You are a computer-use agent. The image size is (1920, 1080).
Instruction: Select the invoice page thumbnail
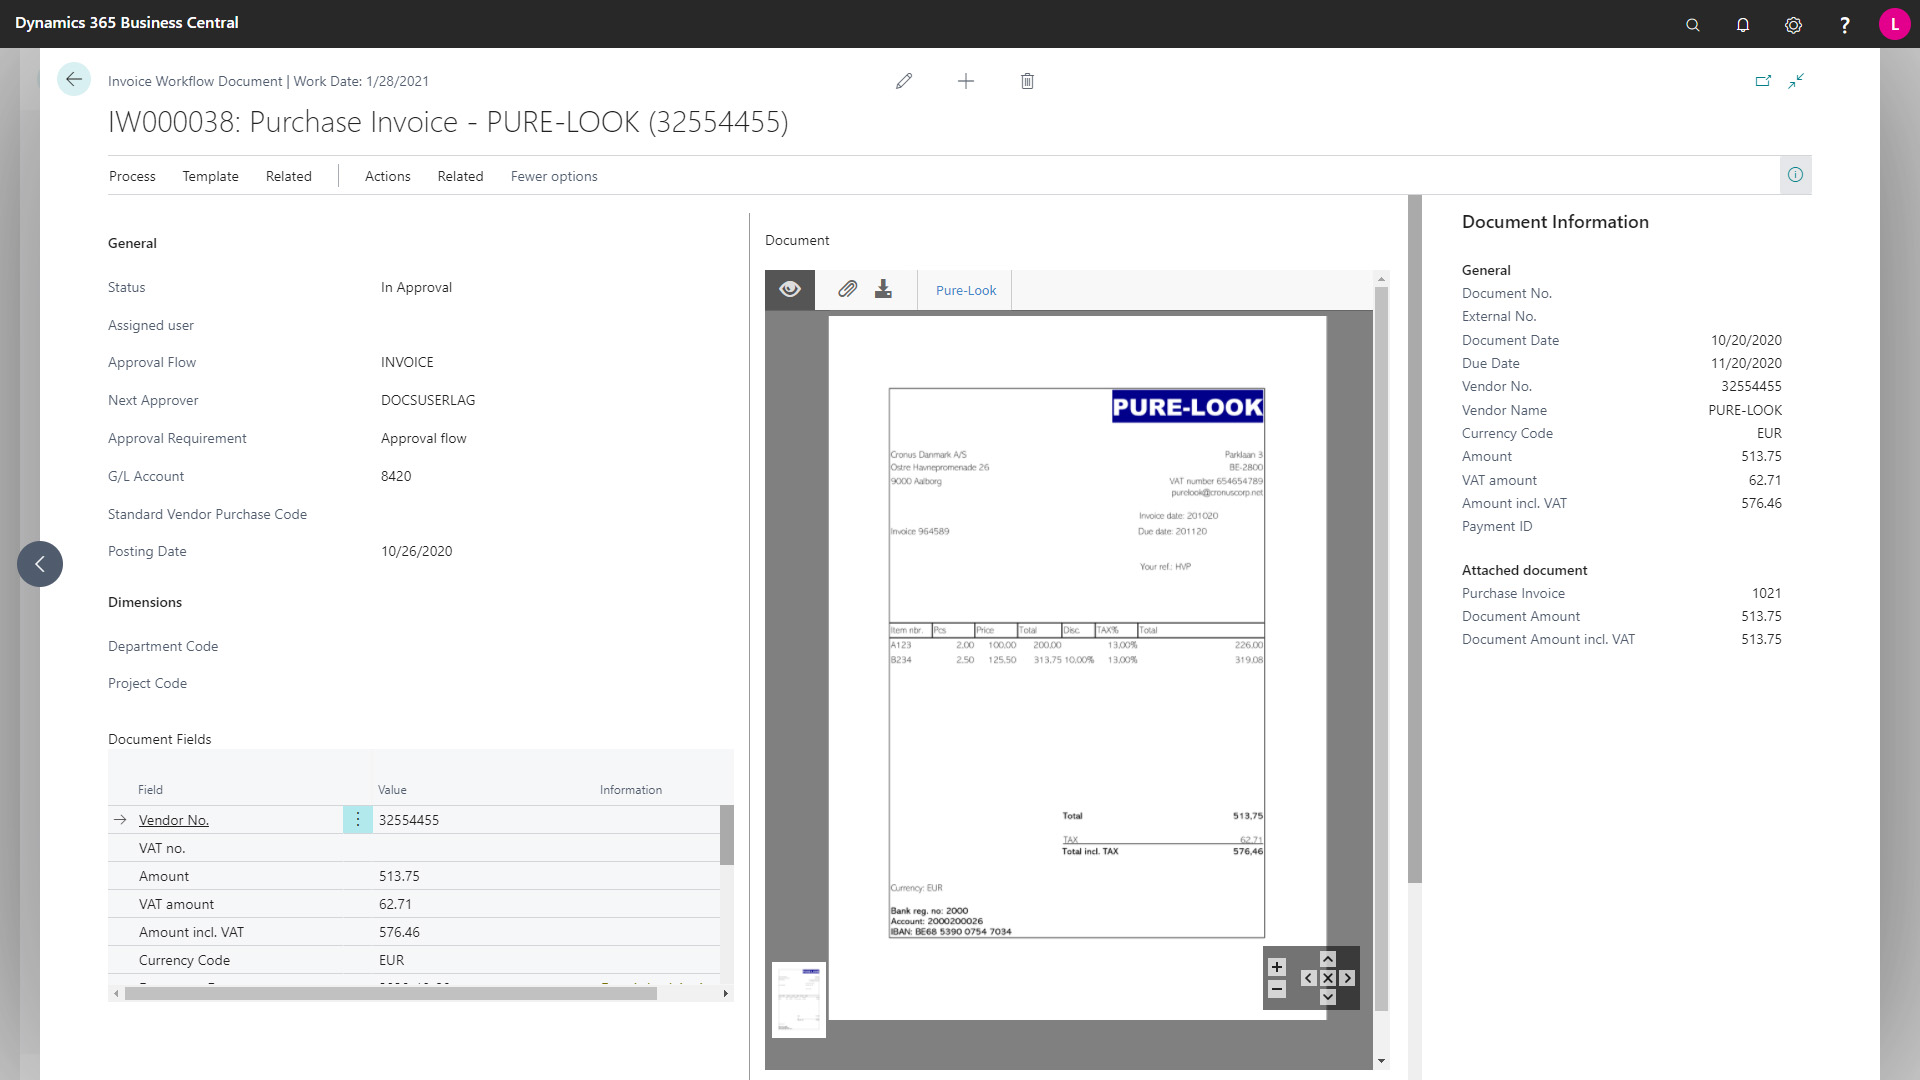pos(798,999)
